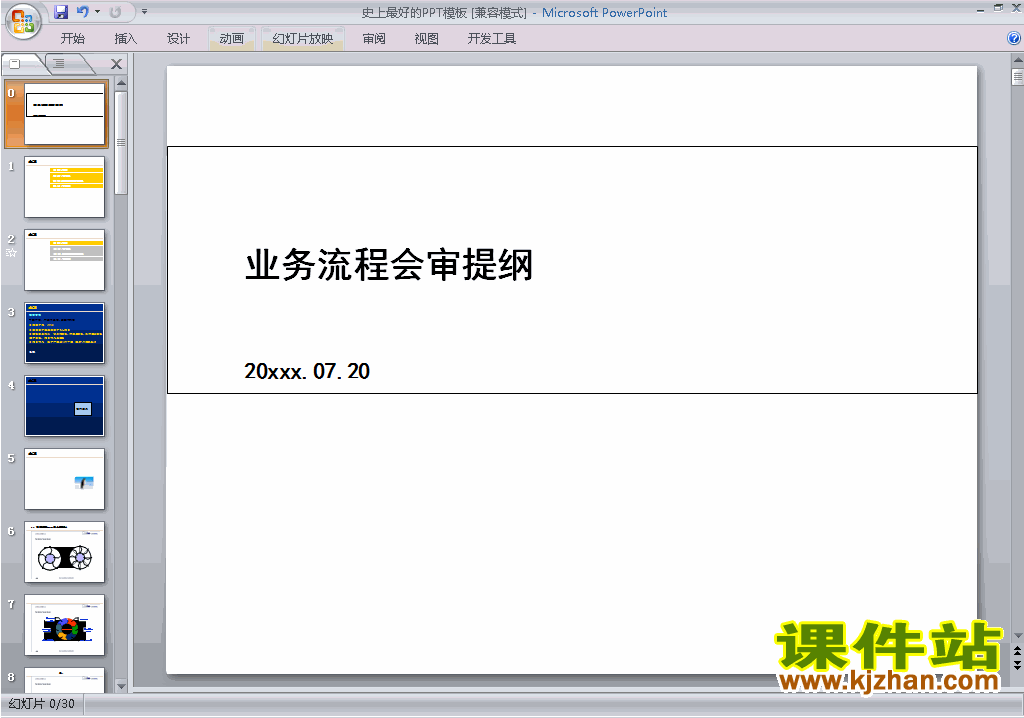The width and height of the screenshot is (1024, 718).
Task: Click main editor scroll up arrow
Action: click(1017, 60)
